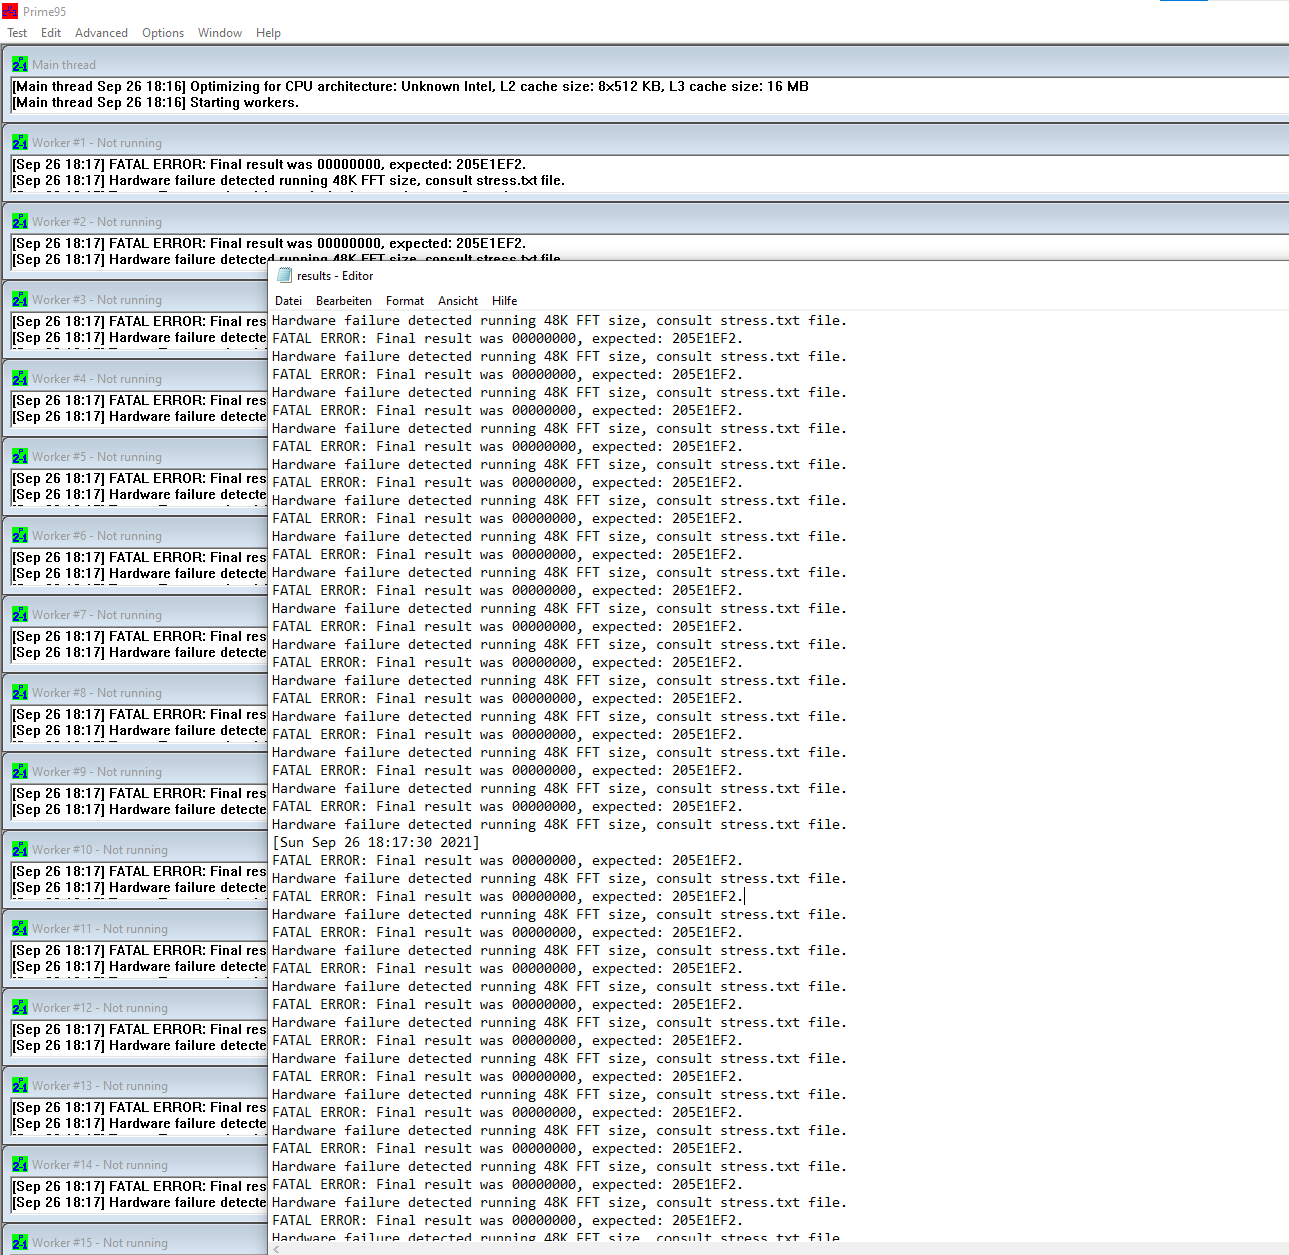Image resolution: width=1289 pixels, height=1255 pixels.
Task: Click the Worker #15 window icon
Action: 20,1242
